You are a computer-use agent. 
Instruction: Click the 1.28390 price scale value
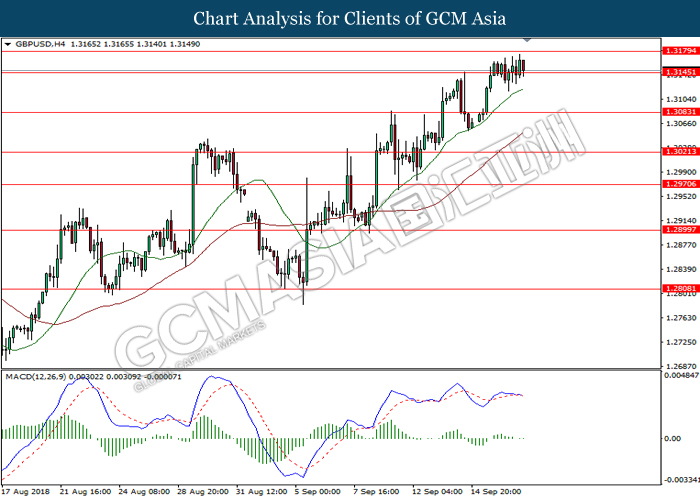[681, 269]
